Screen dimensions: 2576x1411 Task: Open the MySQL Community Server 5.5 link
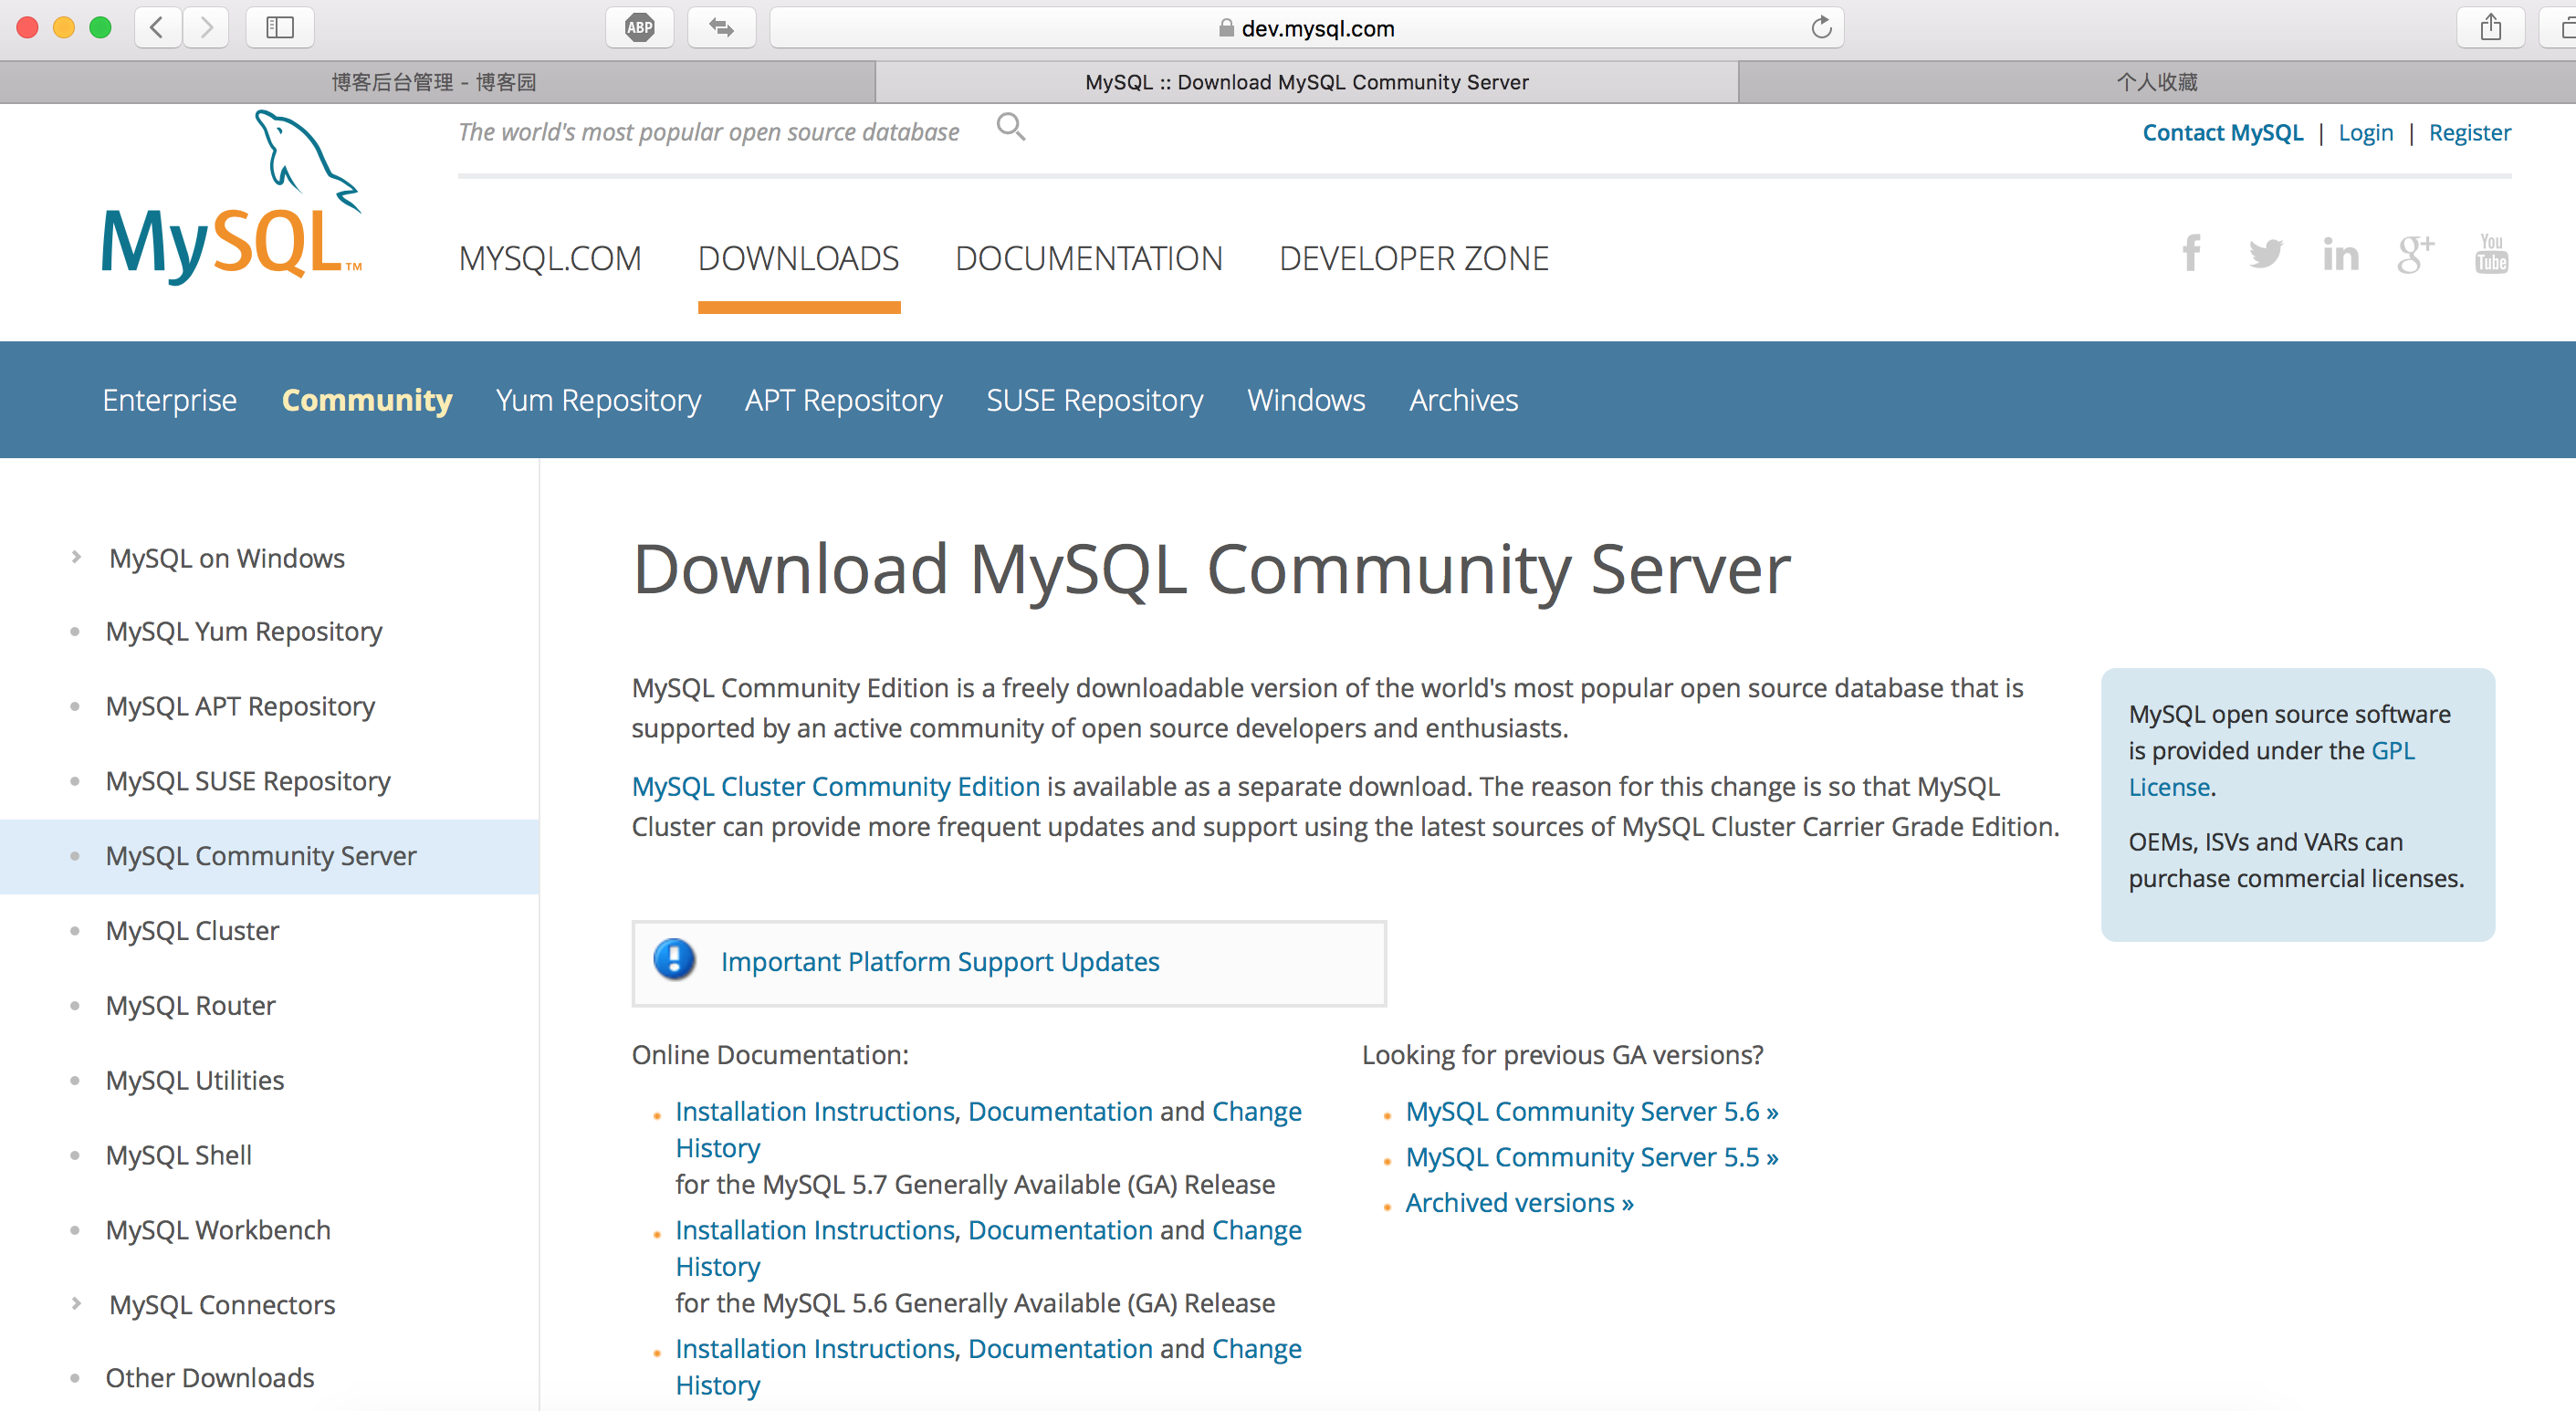point(1592,1157)
